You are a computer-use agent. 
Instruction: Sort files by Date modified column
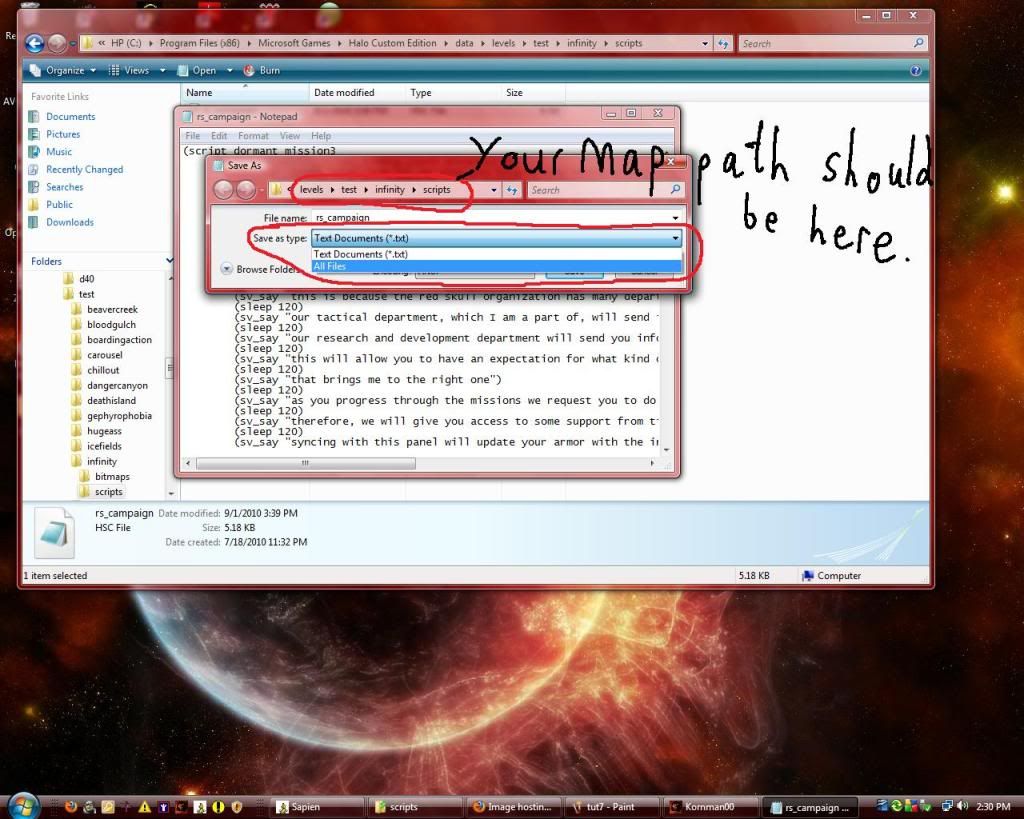click(x=357, y=93)
